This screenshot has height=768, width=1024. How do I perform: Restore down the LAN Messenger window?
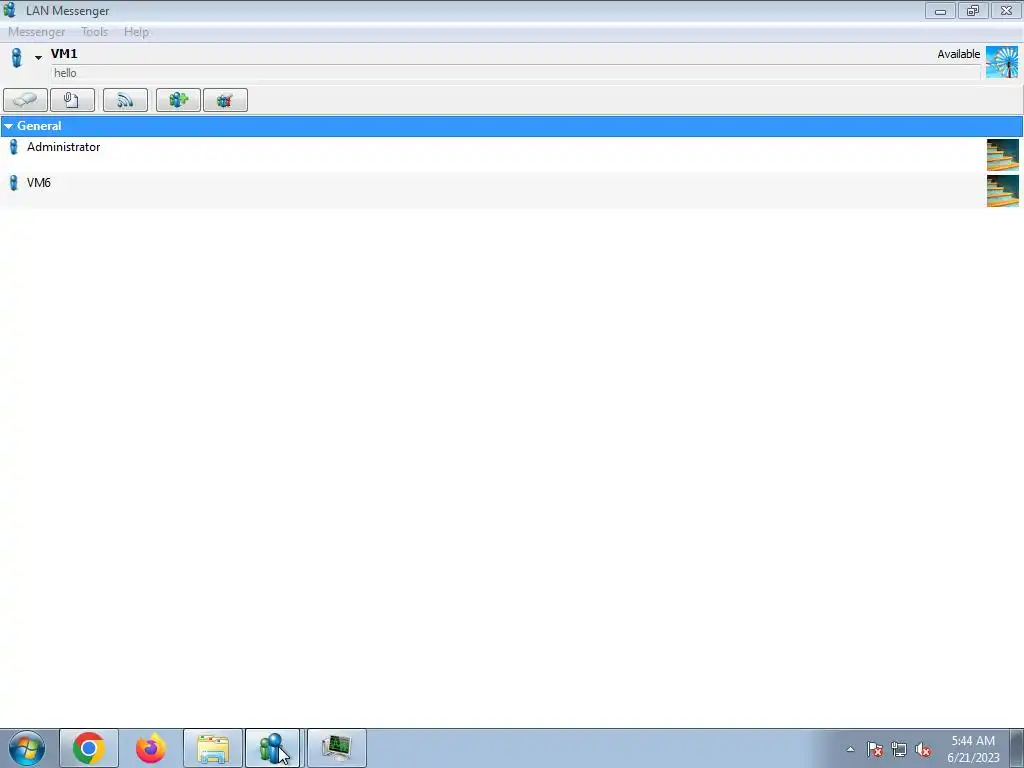tap(973, 11)
